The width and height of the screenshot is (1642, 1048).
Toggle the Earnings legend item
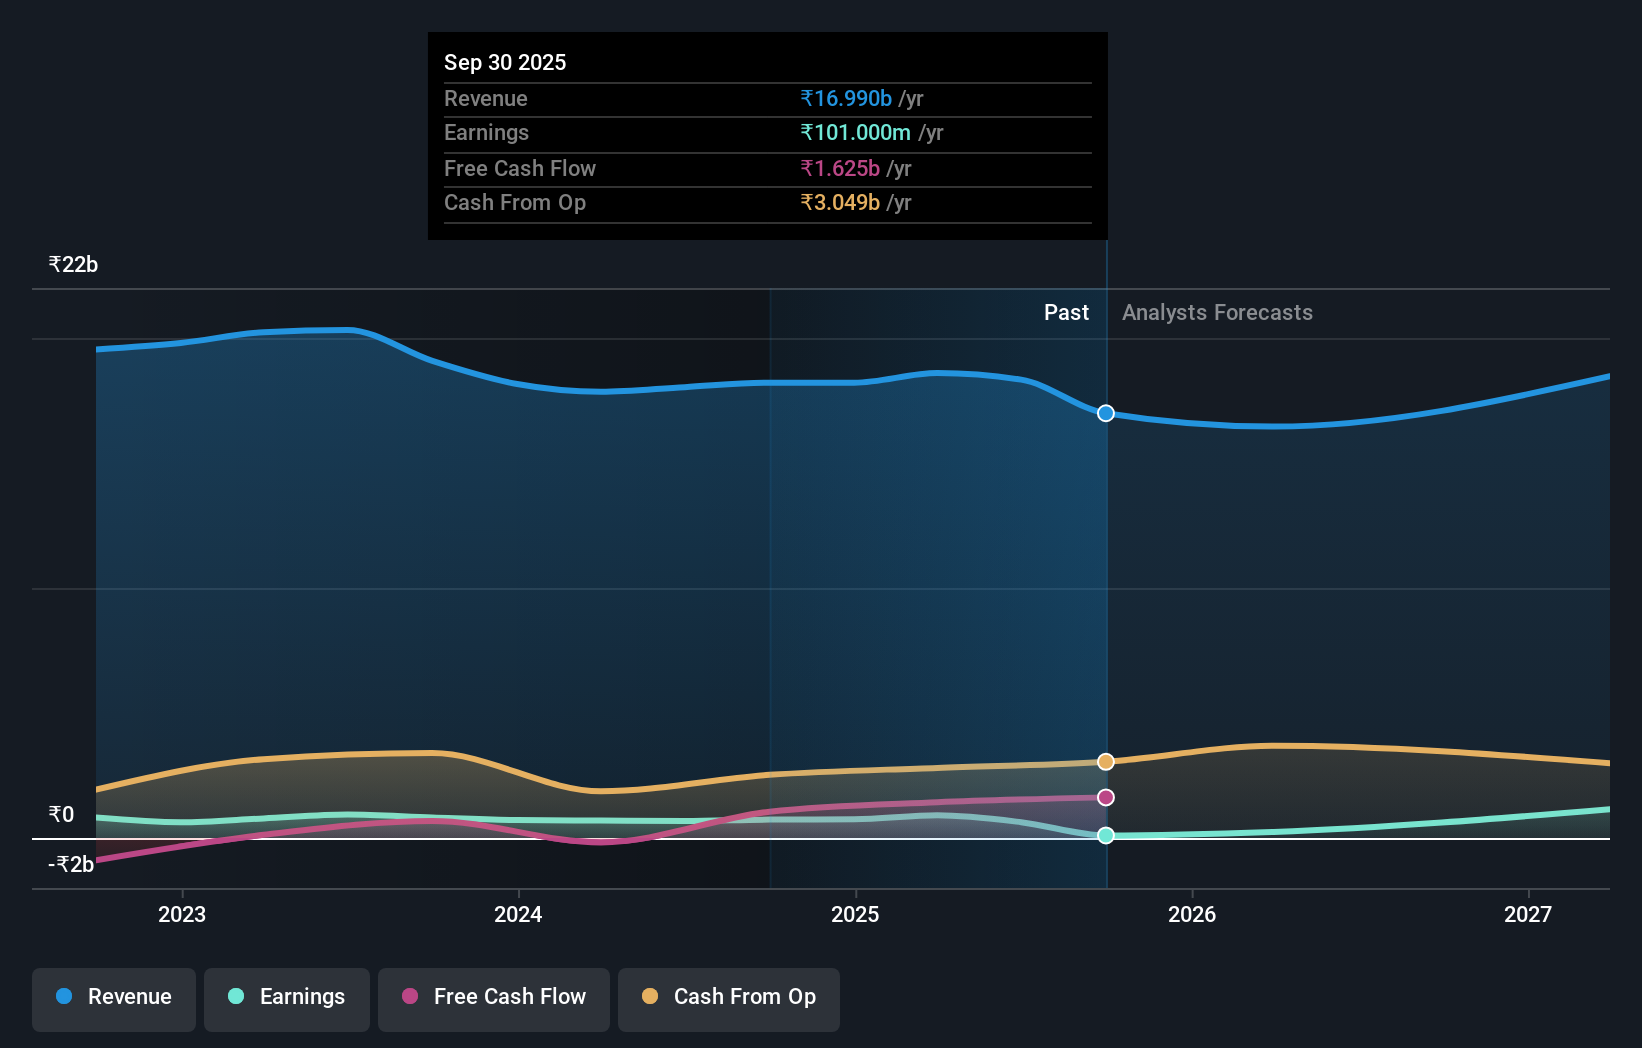click(286, 997)
